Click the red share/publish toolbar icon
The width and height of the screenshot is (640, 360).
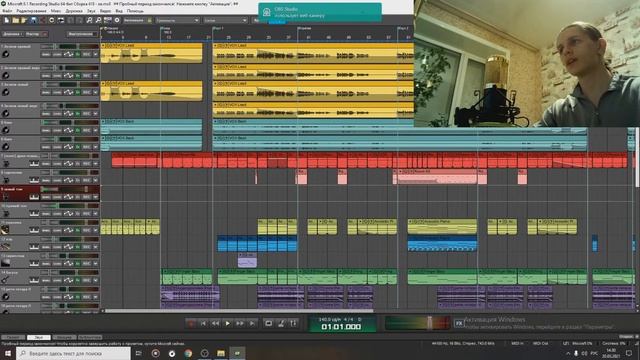(42, 20)
